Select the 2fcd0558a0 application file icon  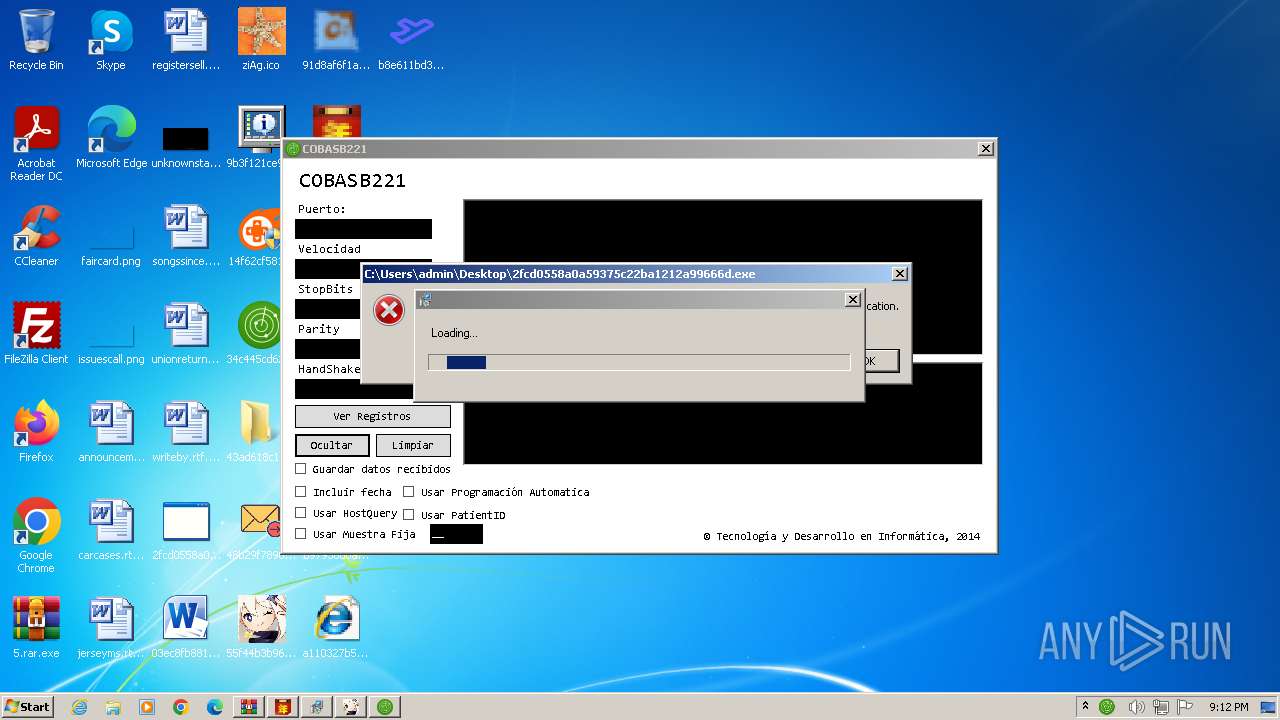point(186,530)
